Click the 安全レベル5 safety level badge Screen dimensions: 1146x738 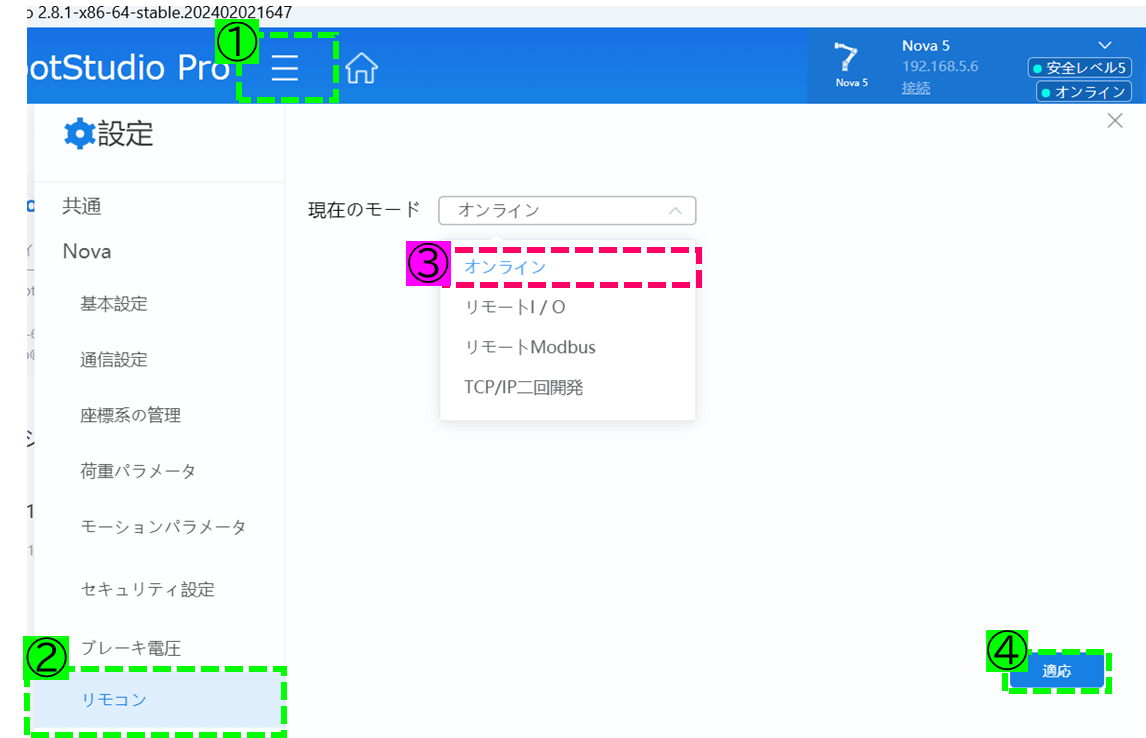1079,67
